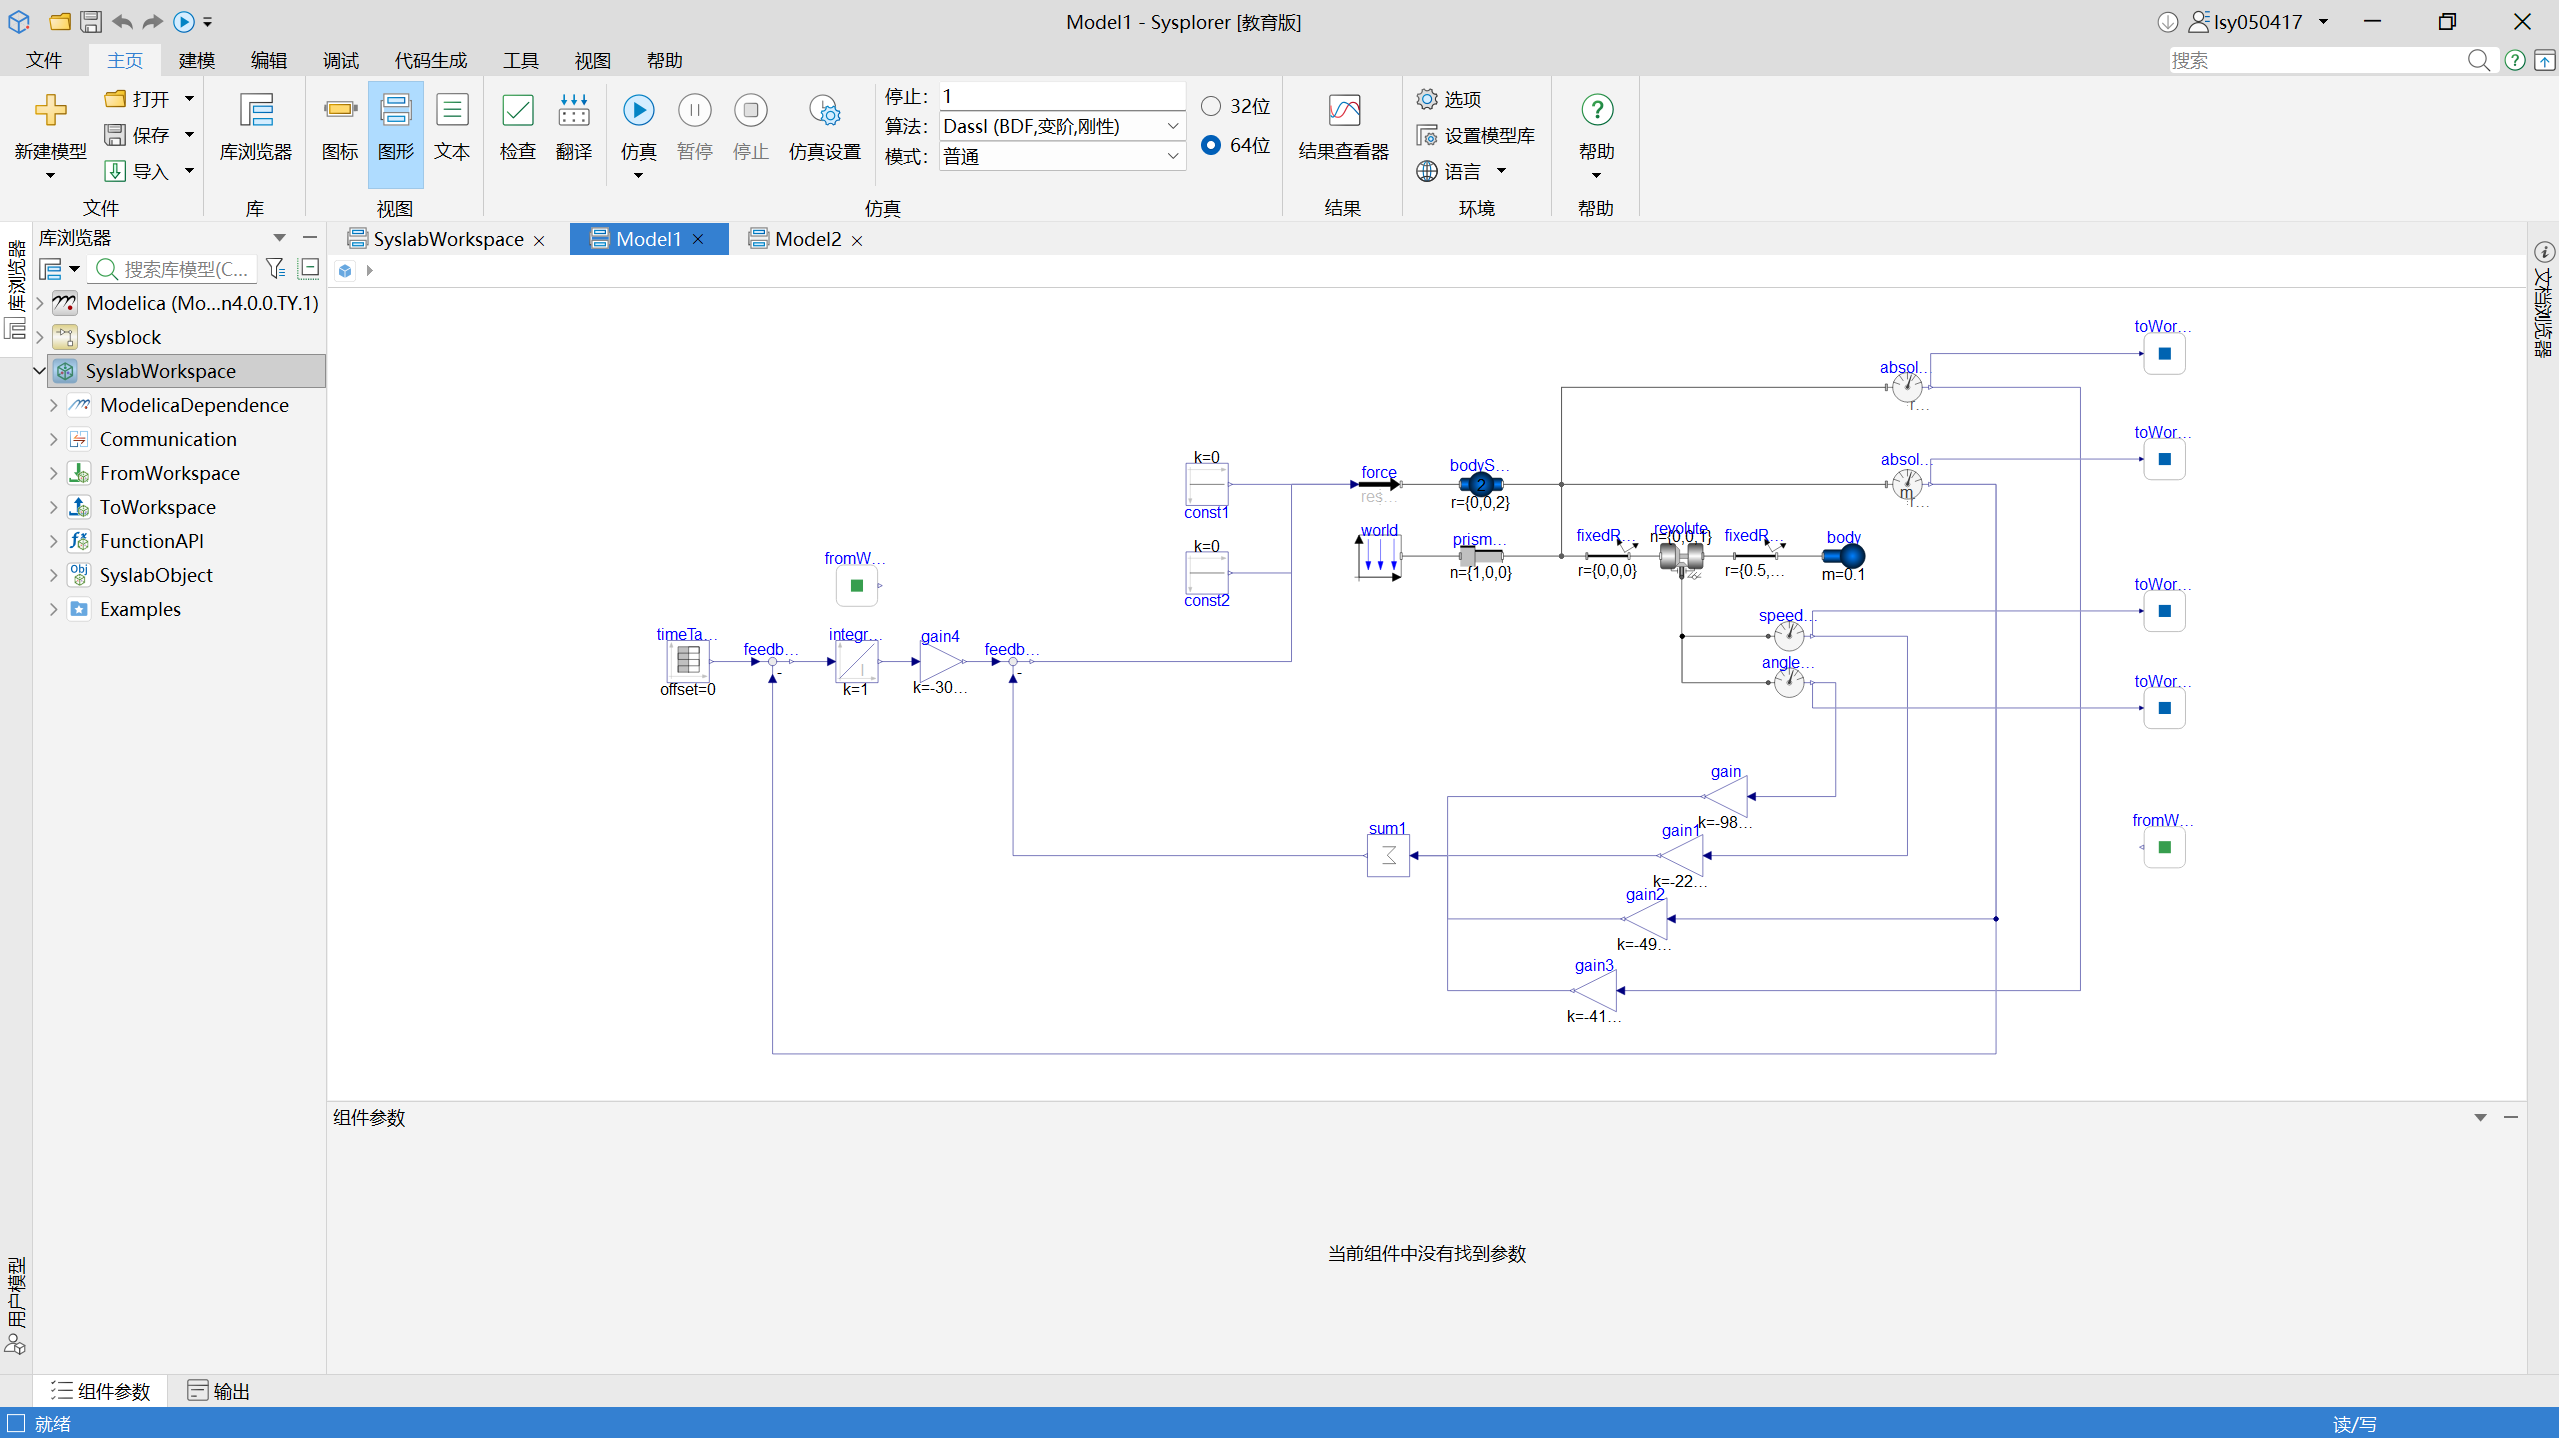Image resolution: width=2559 pixels, height=1438 pixels.
Task: Run model Check (检查)
Action: tap(518, 110)
